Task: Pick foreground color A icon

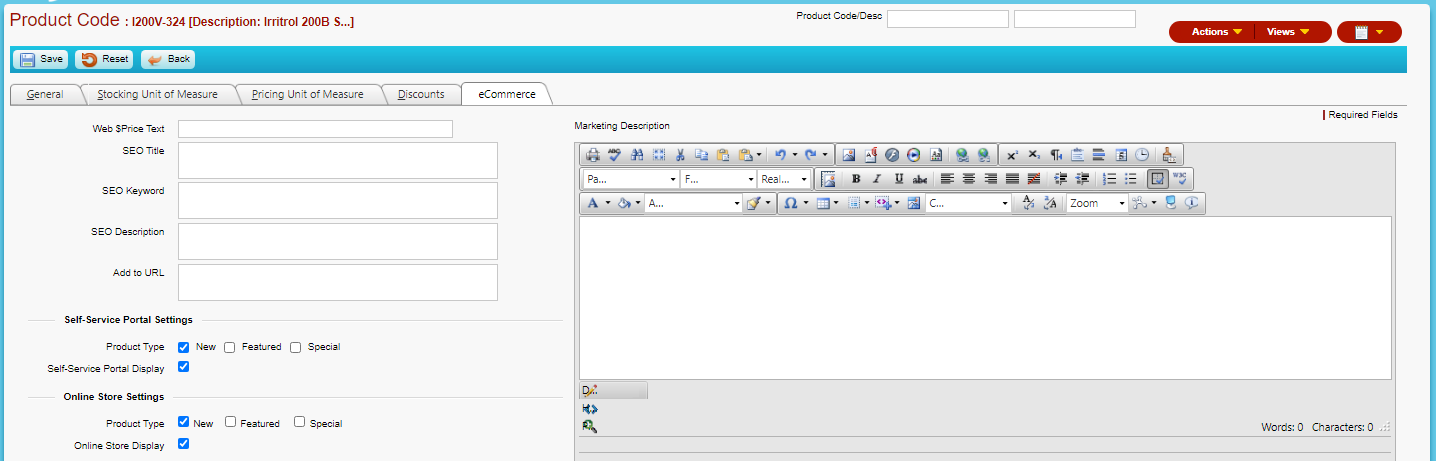Action: click(592, 203)
